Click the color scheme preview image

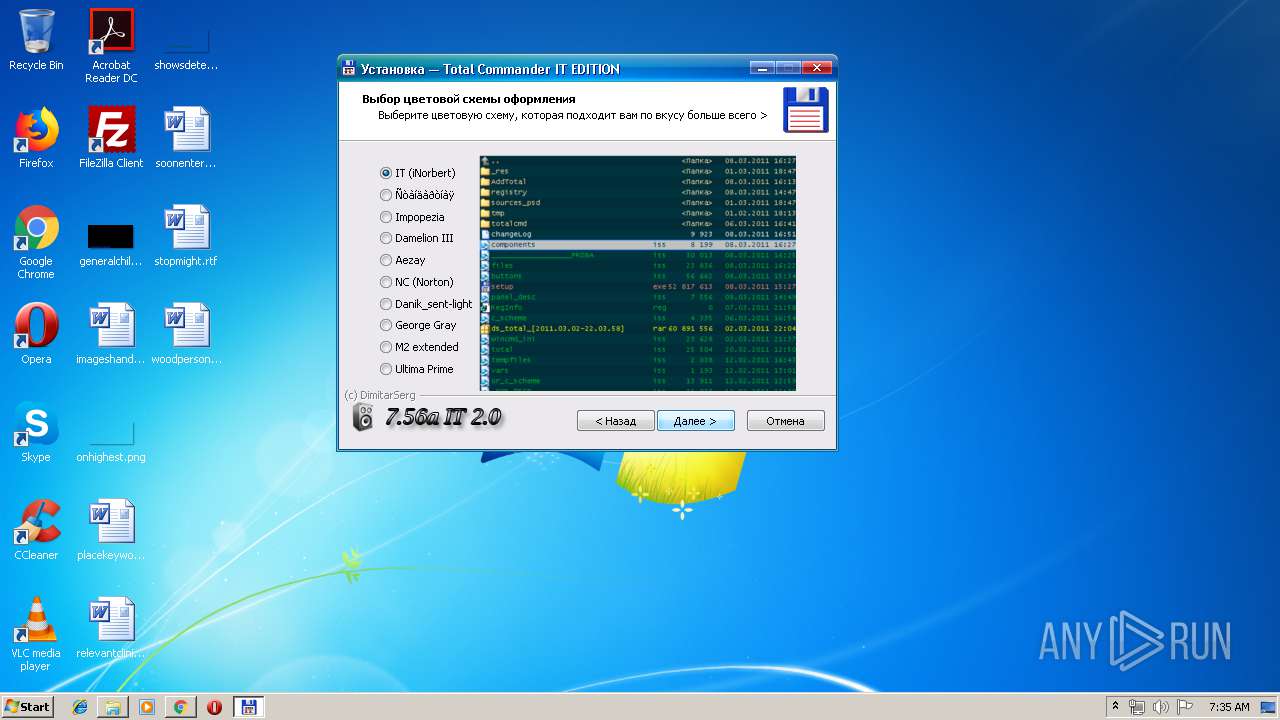638,273
